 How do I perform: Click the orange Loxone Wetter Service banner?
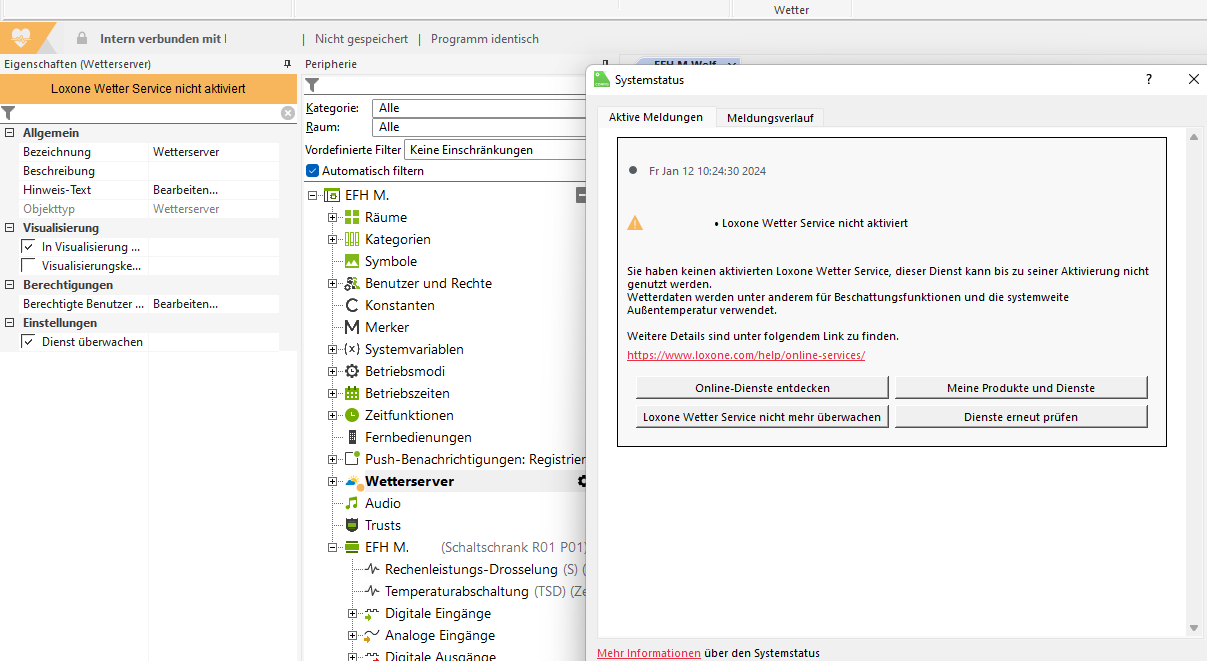[148, 89]
